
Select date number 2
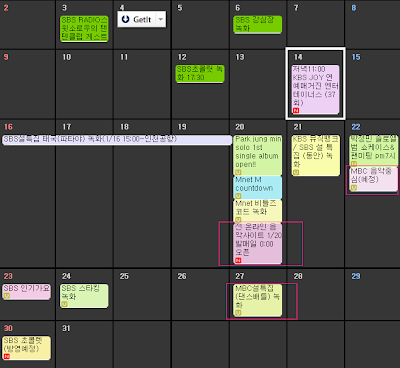(6, 8)
